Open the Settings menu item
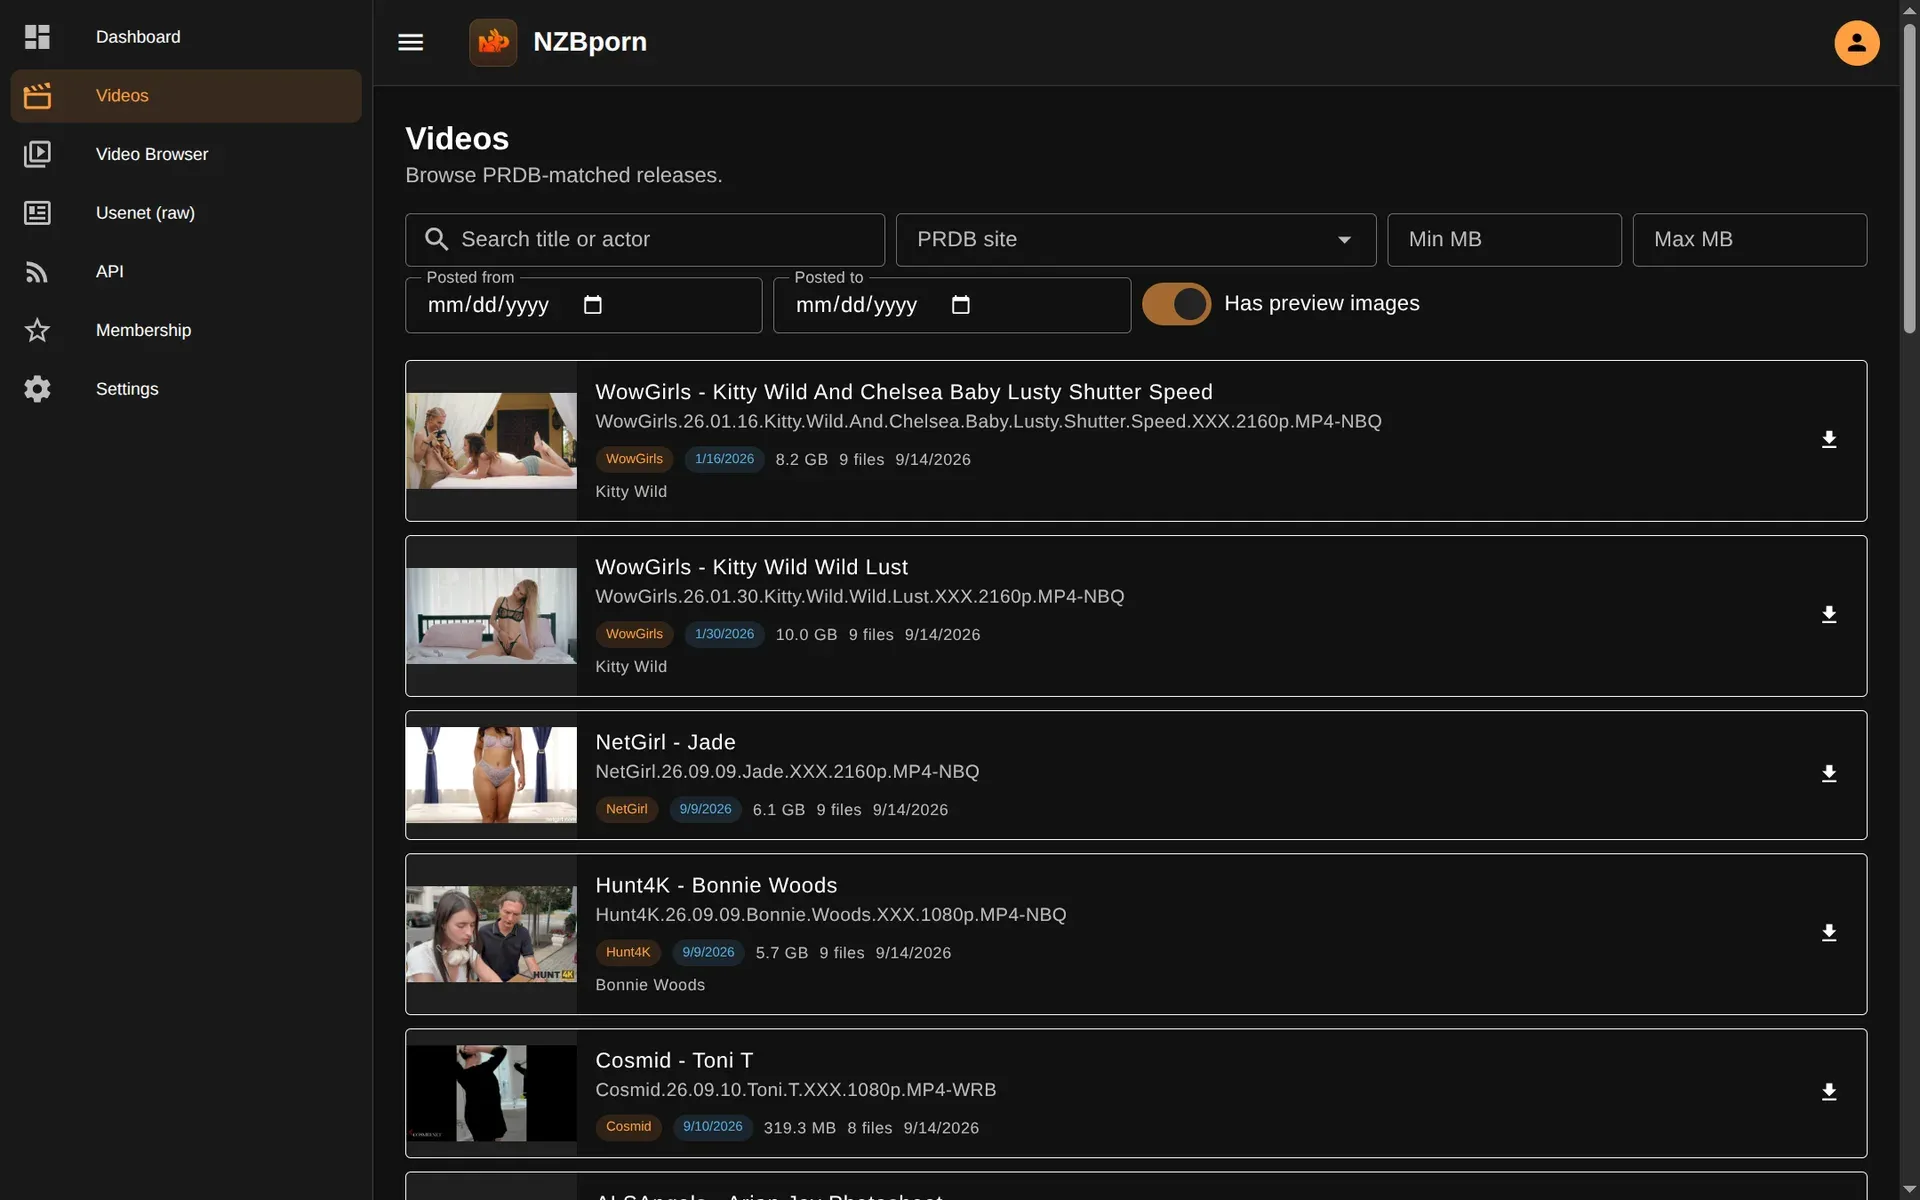Image resolution: width=1920 pixels, height=1200 pixels. click(186, 389)
